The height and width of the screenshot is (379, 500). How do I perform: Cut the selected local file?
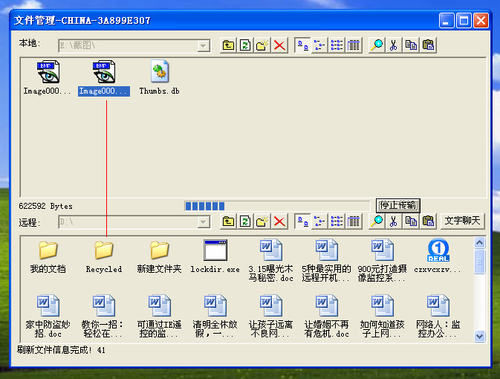click(394, 45)
